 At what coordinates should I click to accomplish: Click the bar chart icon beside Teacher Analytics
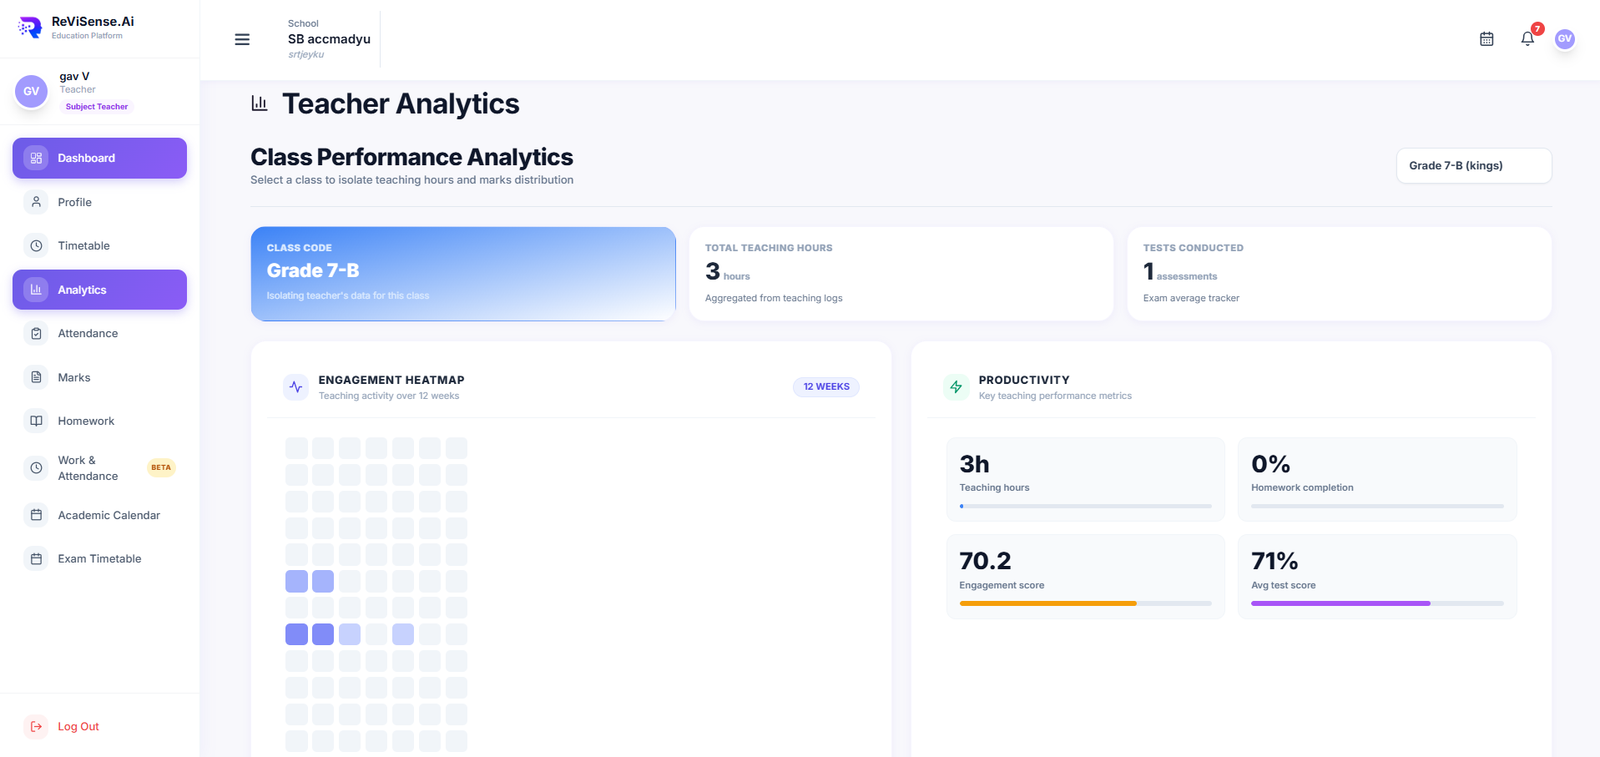260,103
